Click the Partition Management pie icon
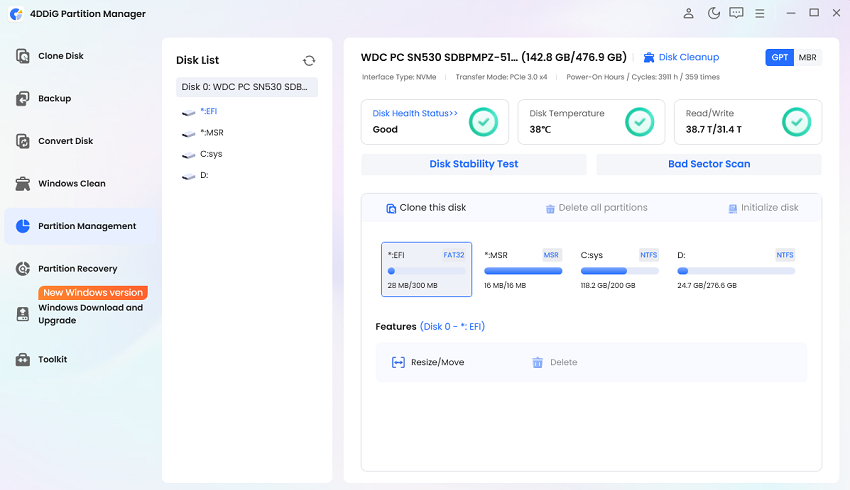 (23, 226)
